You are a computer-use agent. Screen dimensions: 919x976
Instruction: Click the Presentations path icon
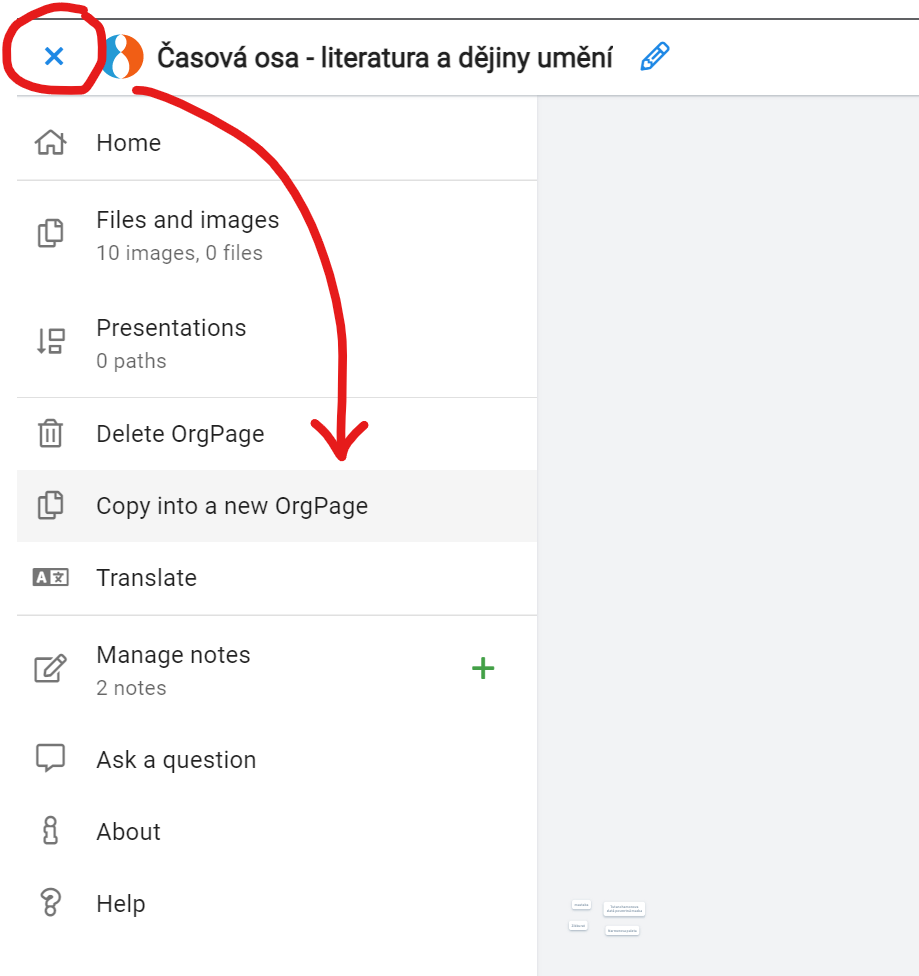[x=50, y=342]
